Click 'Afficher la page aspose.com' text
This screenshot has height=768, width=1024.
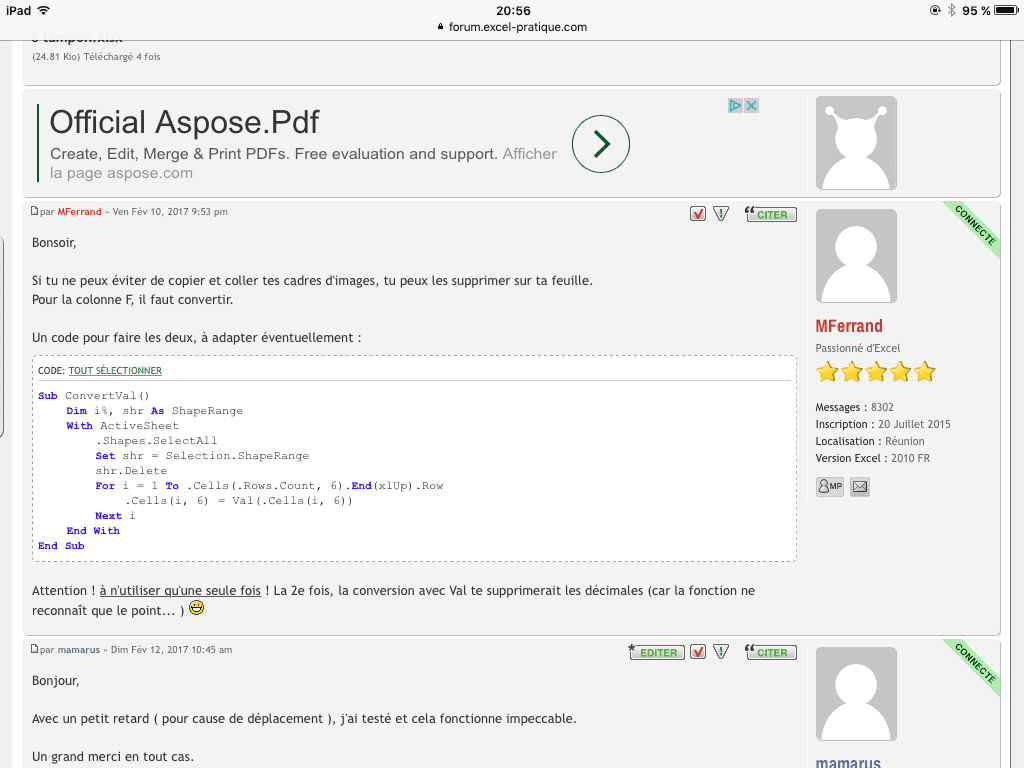coord(304,163)
